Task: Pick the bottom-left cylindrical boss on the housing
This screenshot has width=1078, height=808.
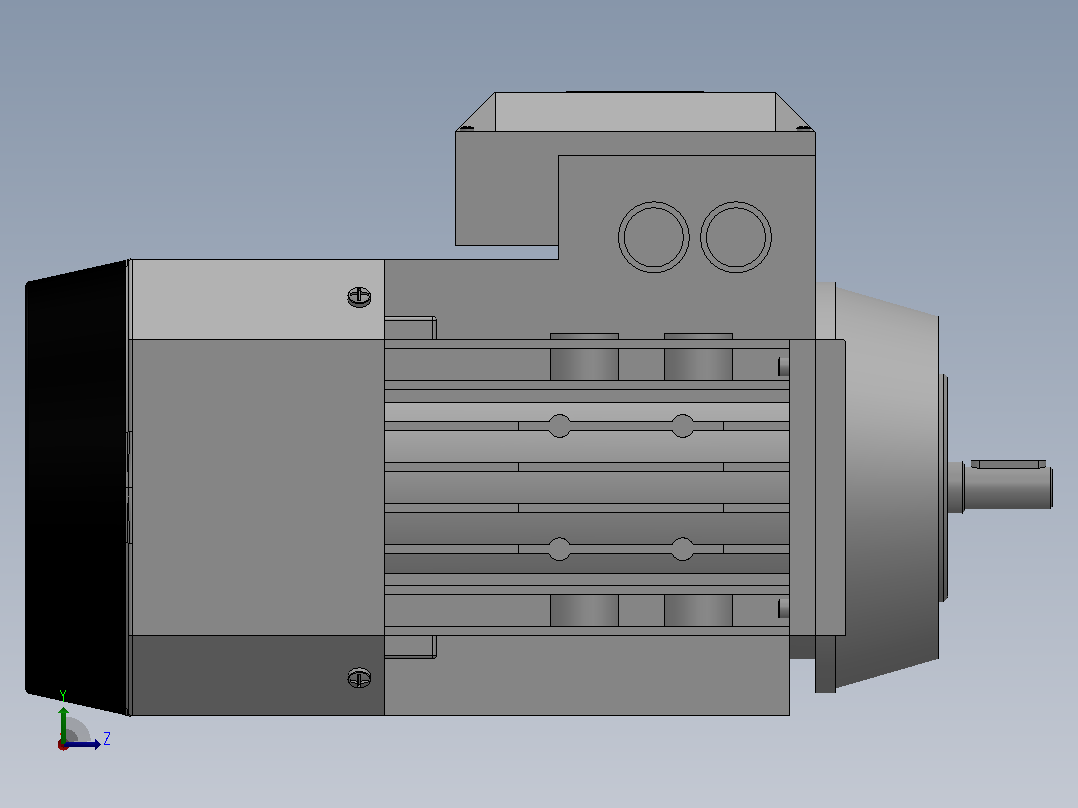Action: [584, 611]
